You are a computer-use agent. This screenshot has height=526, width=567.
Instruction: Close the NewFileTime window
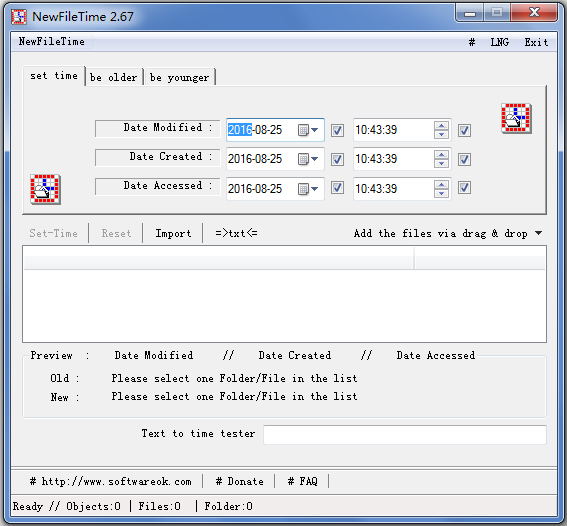pos(534,13)
